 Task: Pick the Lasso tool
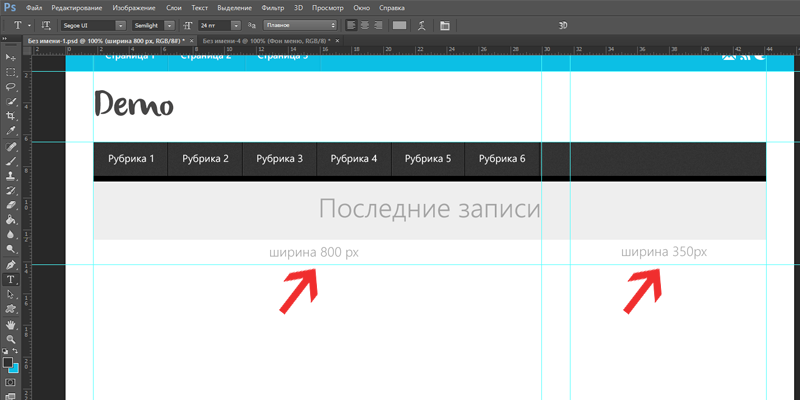[x=11, y=87]
